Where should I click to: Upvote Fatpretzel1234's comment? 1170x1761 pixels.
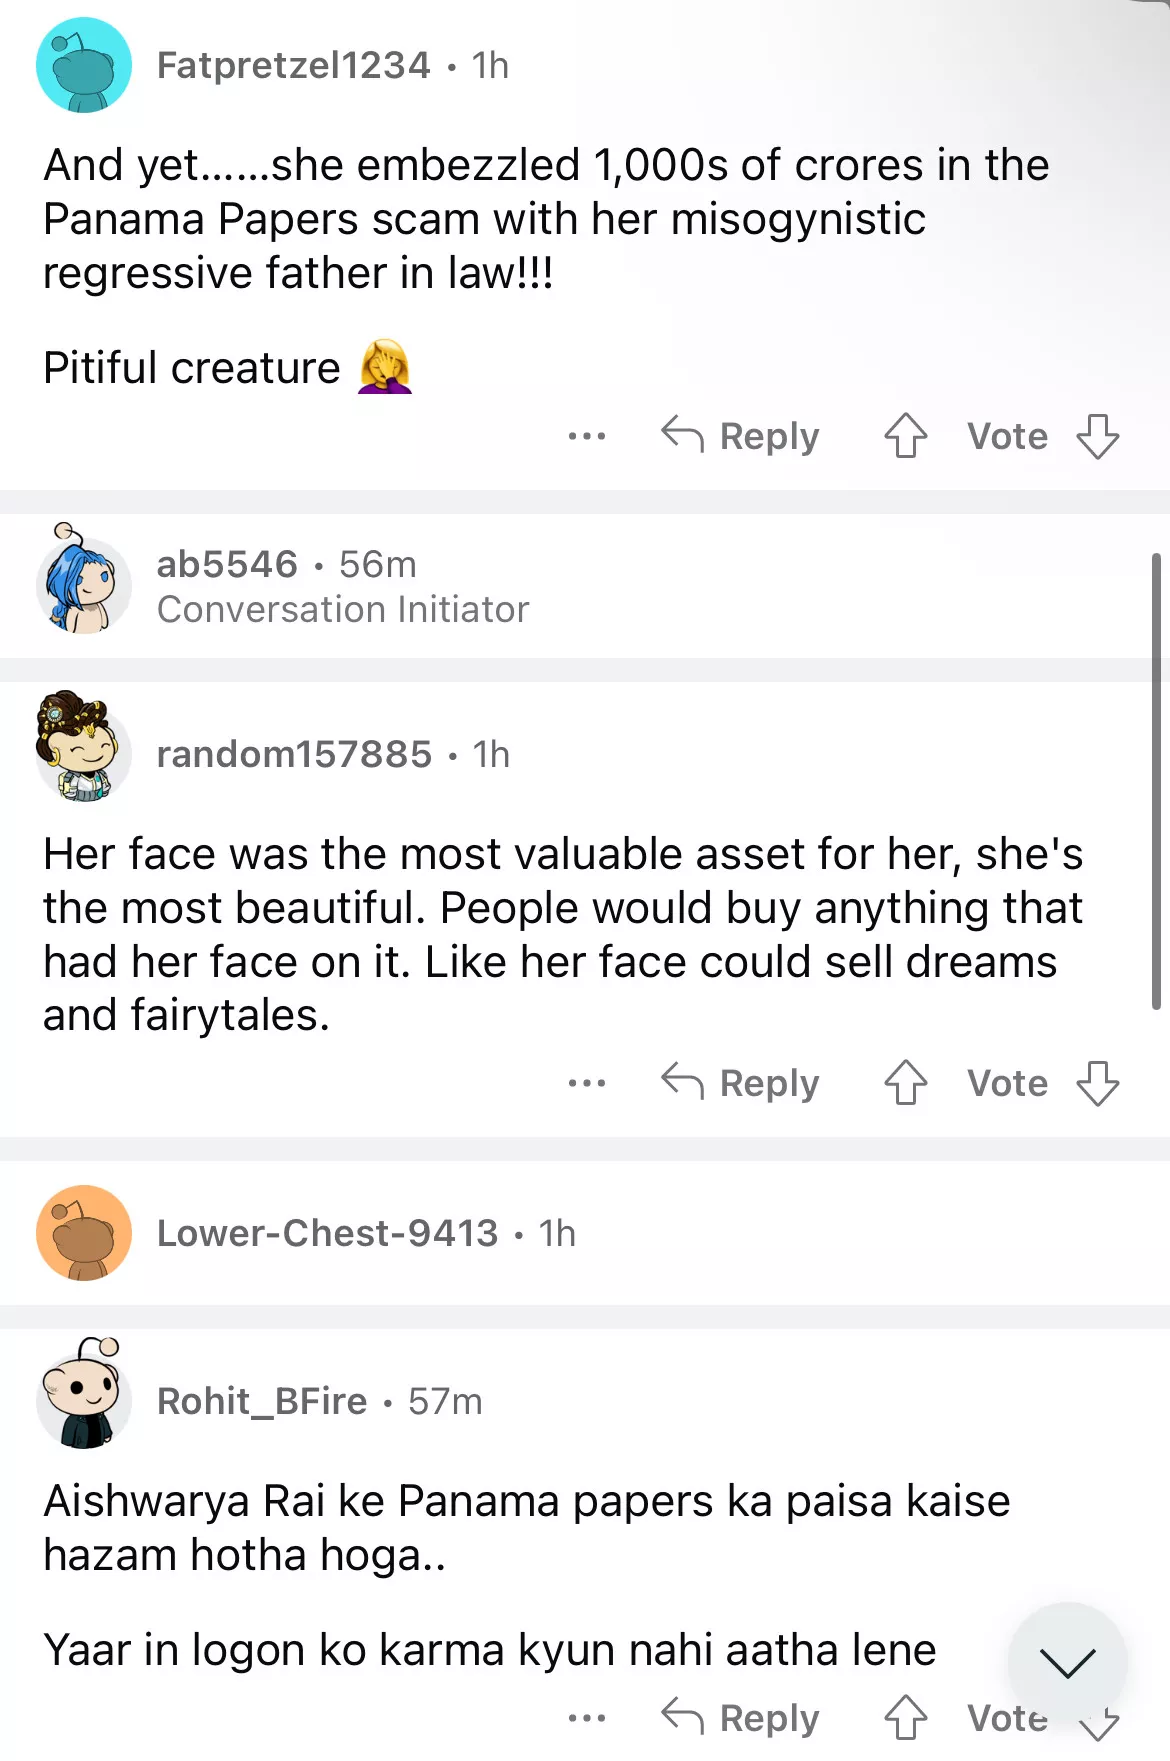point(906,436)
